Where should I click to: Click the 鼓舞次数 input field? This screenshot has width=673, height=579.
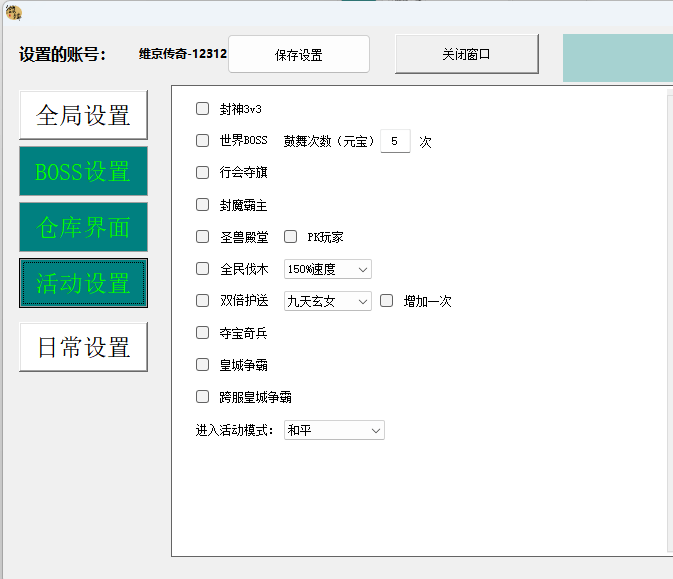click(395, 141)
